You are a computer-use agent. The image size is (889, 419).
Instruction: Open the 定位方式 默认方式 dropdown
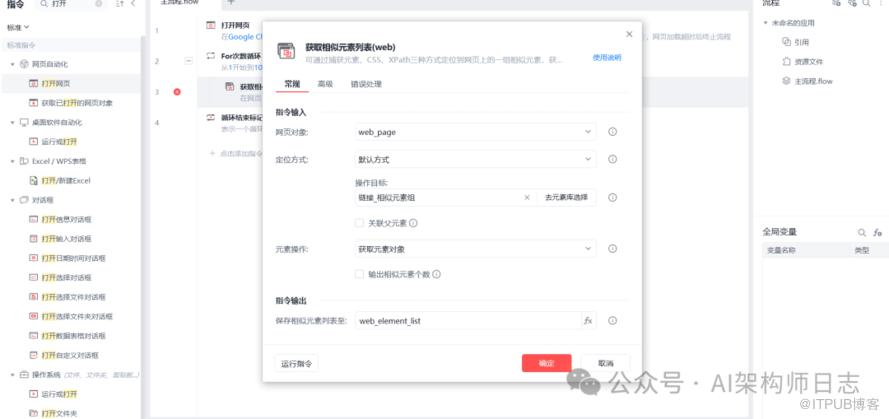[x=476, y=159]
